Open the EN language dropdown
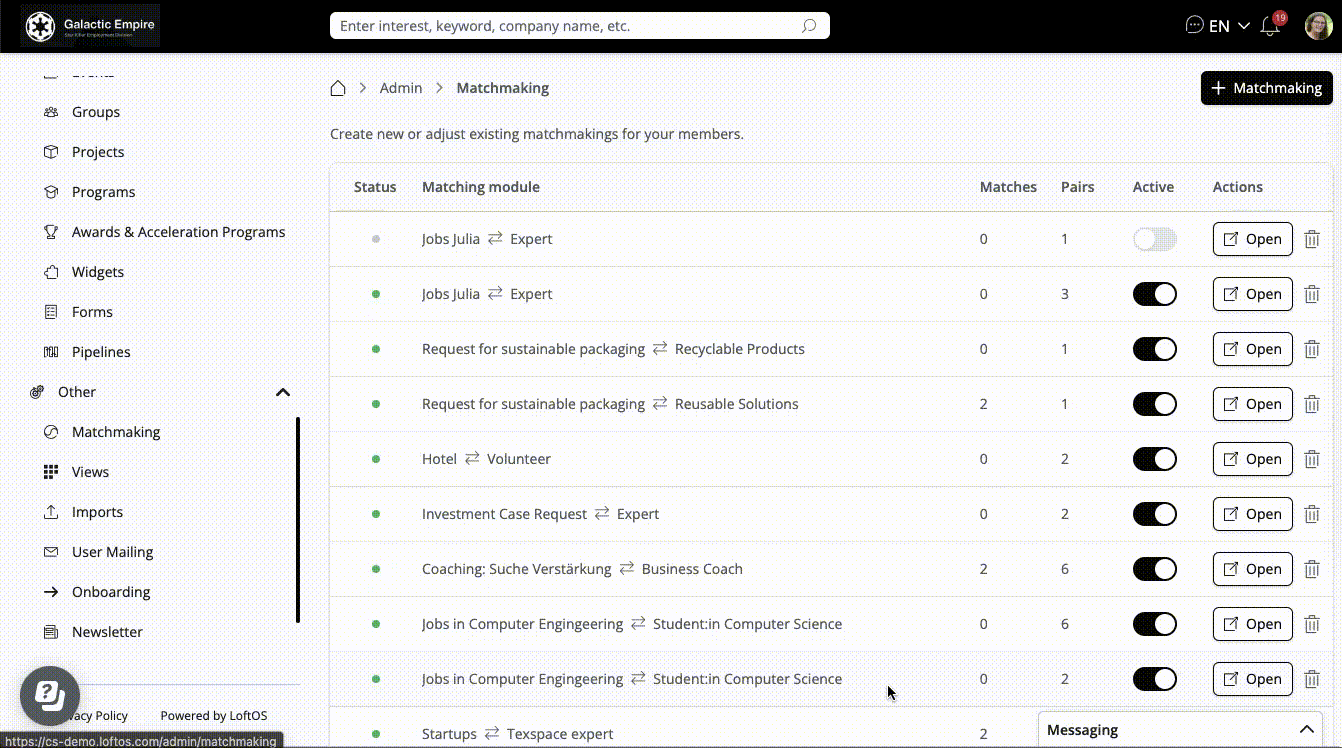The image size is (1342, 748). point(1229,26)
